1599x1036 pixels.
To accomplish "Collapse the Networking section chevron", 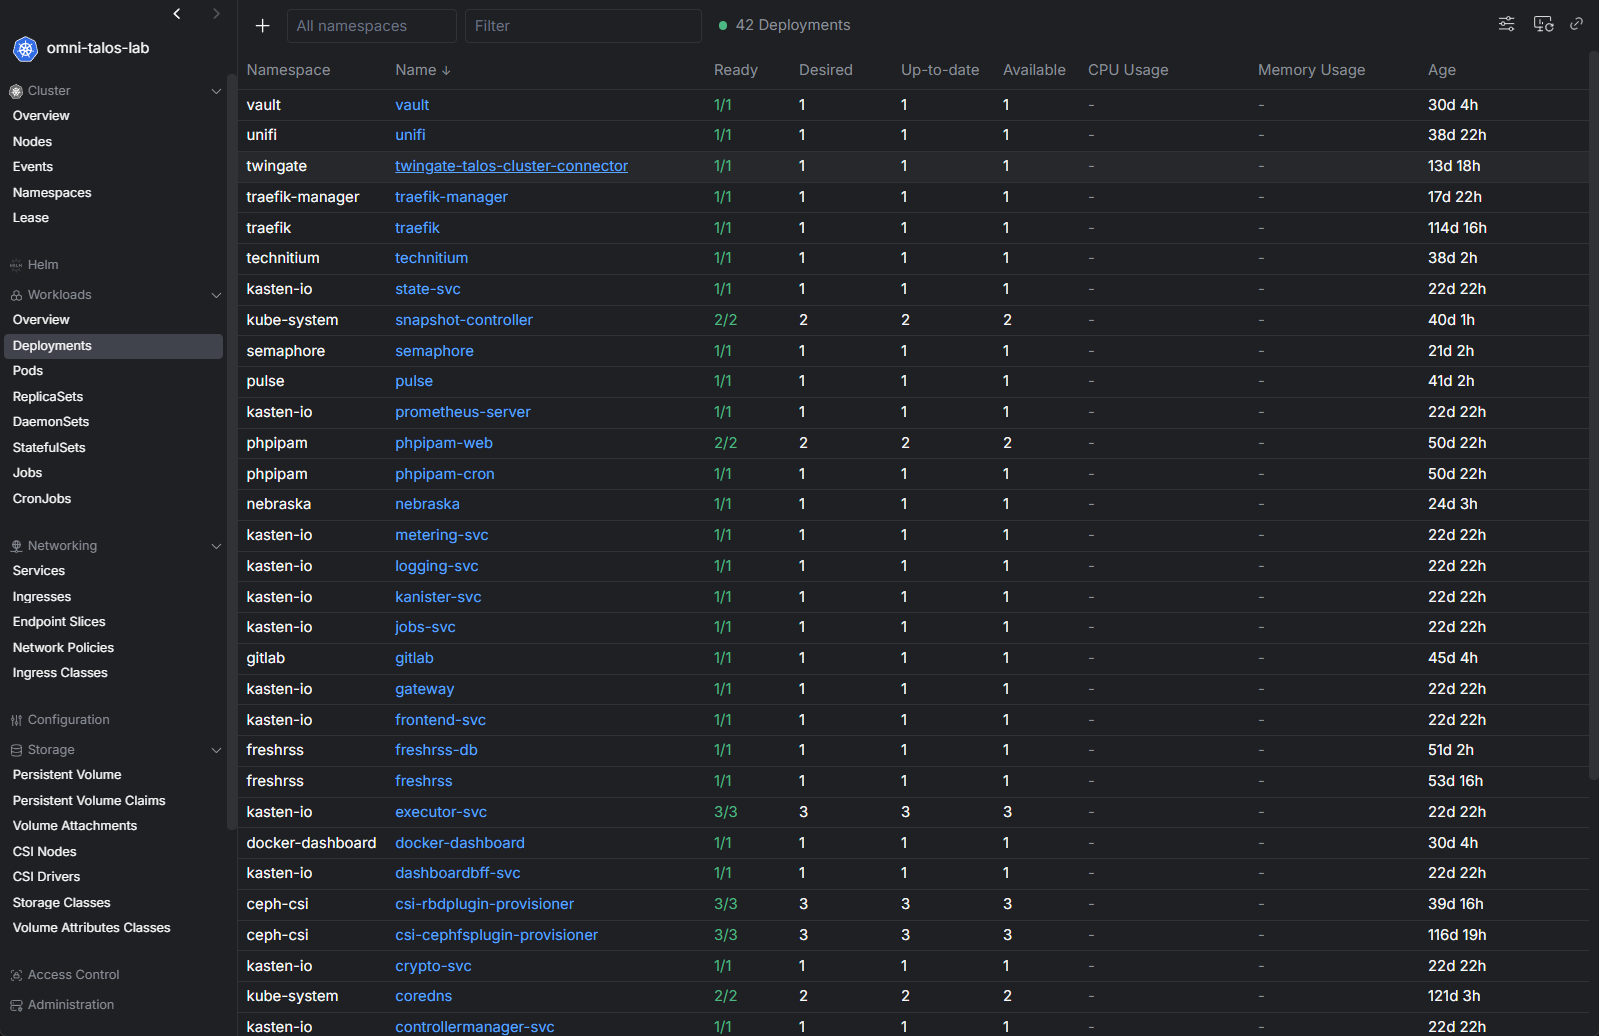I will tap(216, 546).
